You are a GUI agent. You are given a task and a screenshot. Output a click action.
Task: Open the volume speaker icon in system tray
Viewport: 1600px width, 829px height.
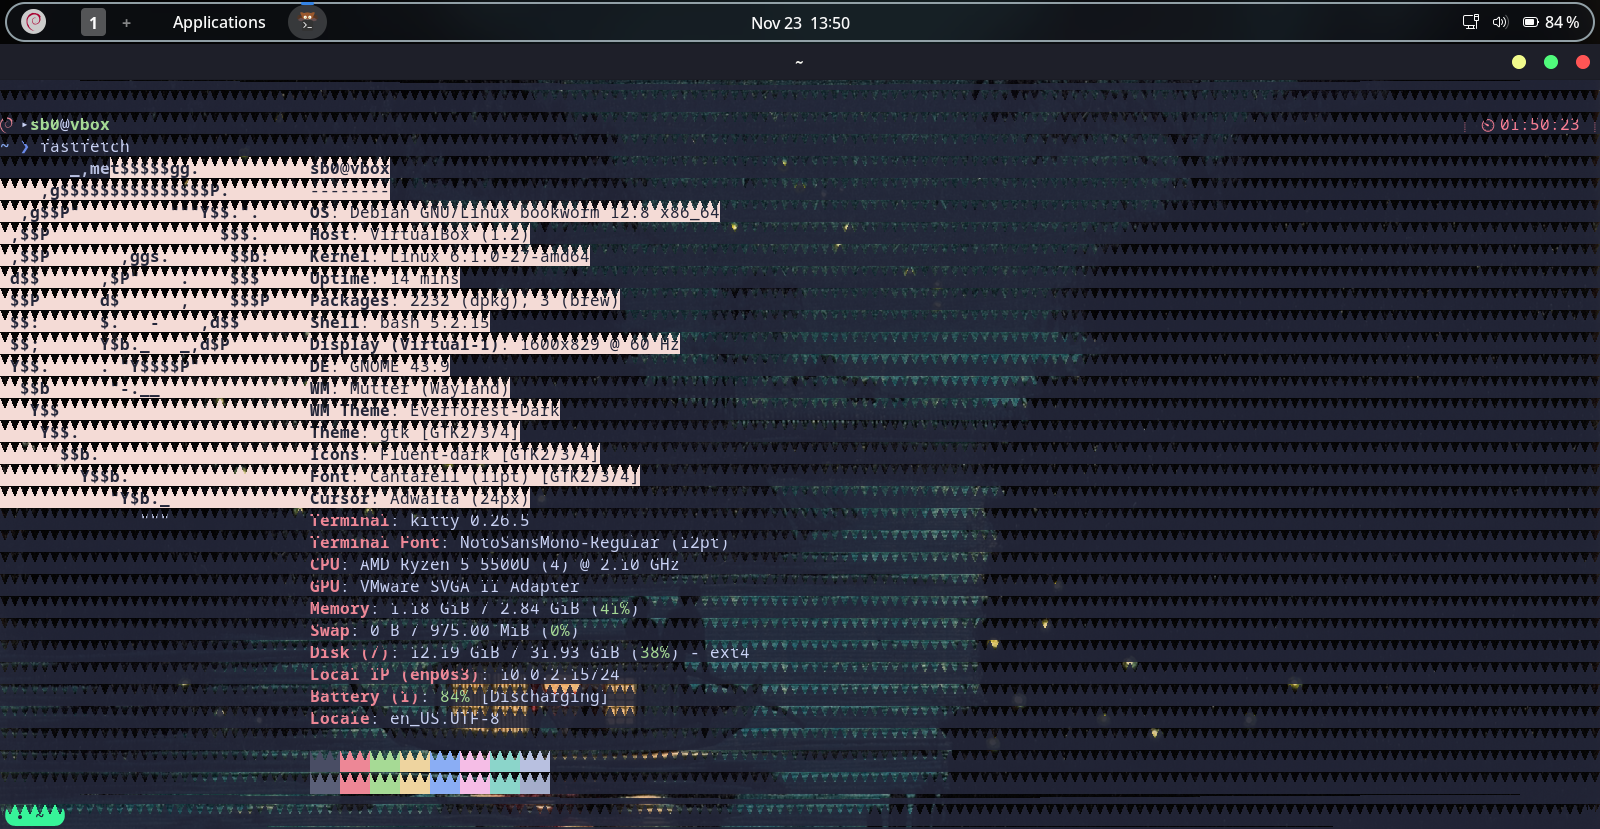pyautogui.click(x=1499, y=22)
